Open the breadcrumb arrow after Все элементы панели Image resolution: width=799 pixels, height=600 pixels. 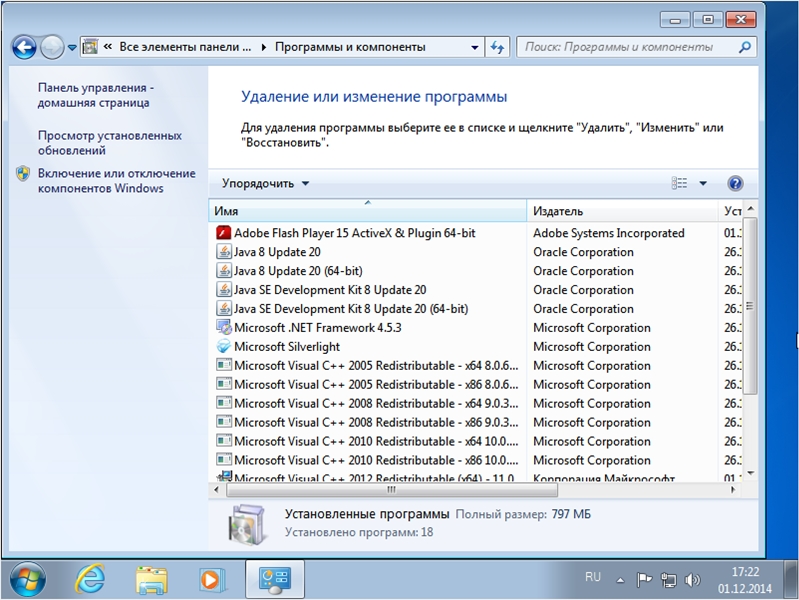263,47
